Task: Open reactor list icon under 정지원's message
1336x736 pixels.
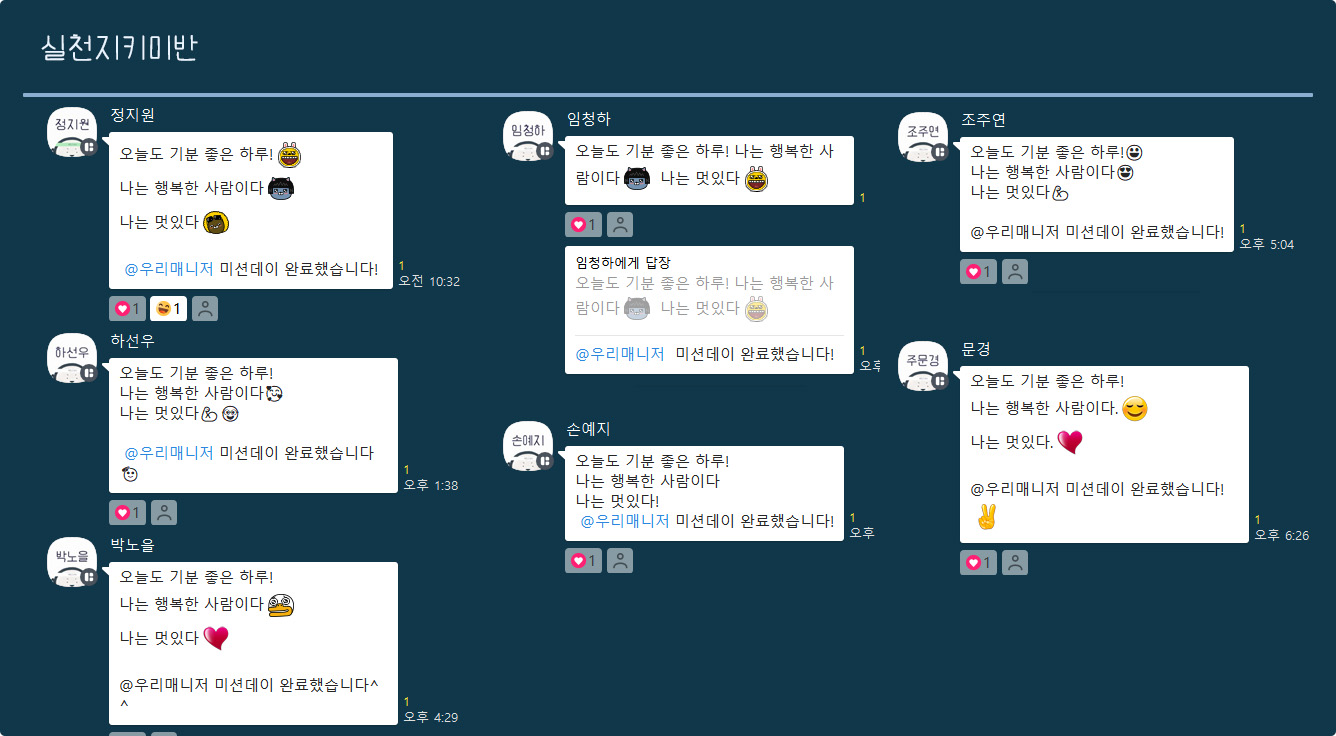Action: (x=205, y=309)
